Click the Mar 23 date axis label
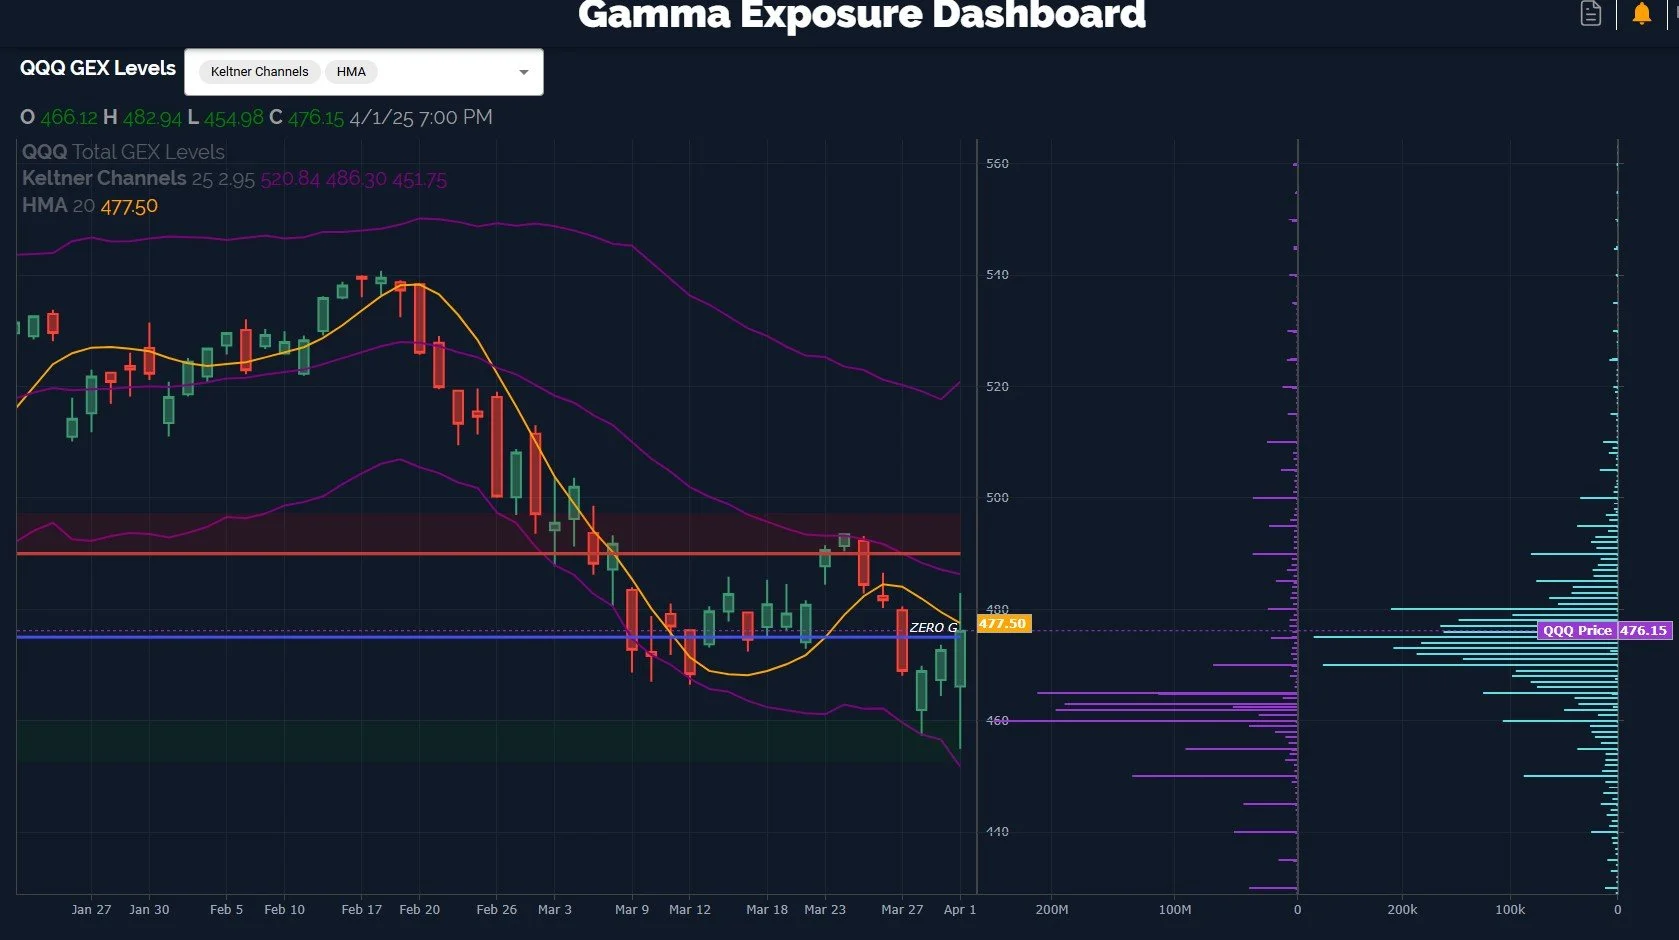 pos(824,909)
